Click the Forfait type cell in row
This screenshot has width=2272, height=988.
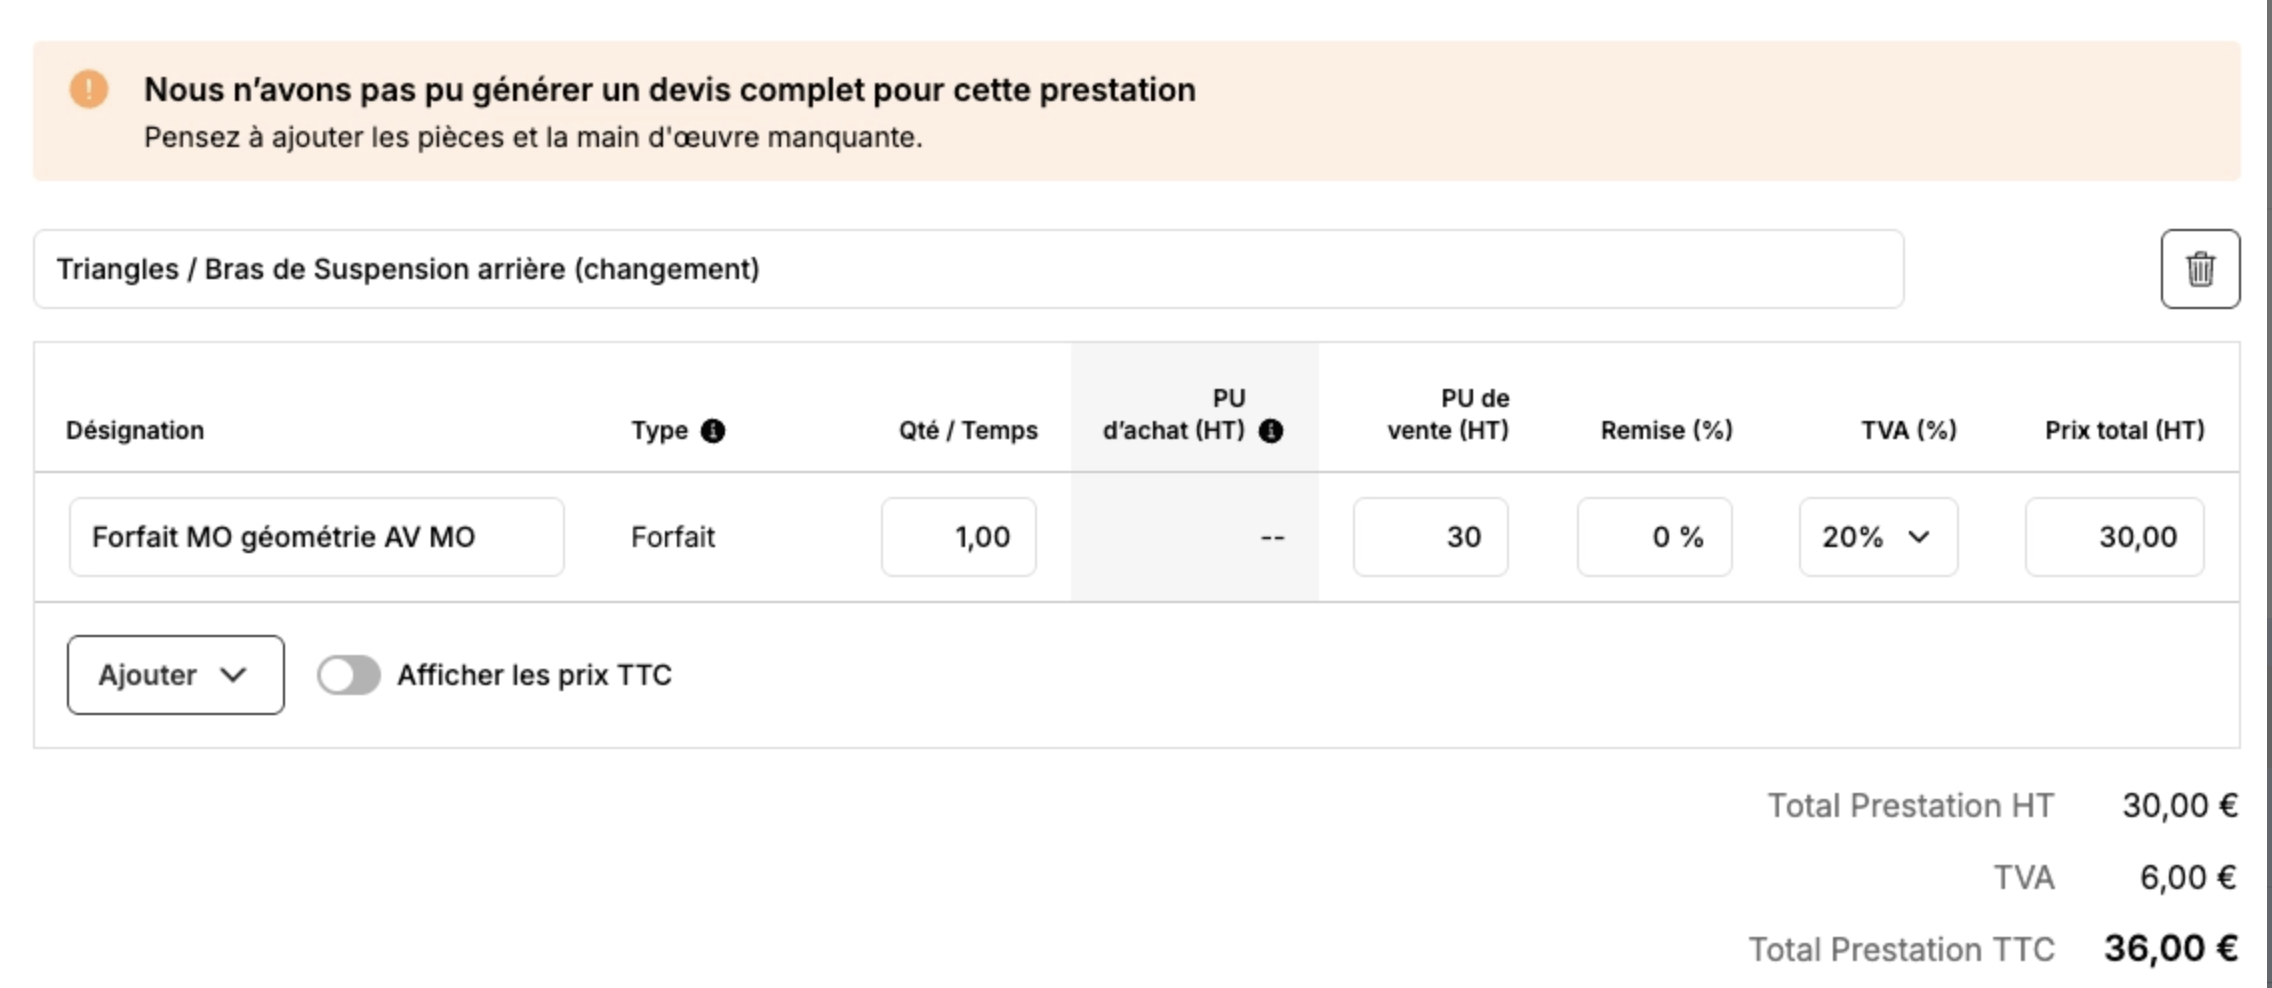673,537
